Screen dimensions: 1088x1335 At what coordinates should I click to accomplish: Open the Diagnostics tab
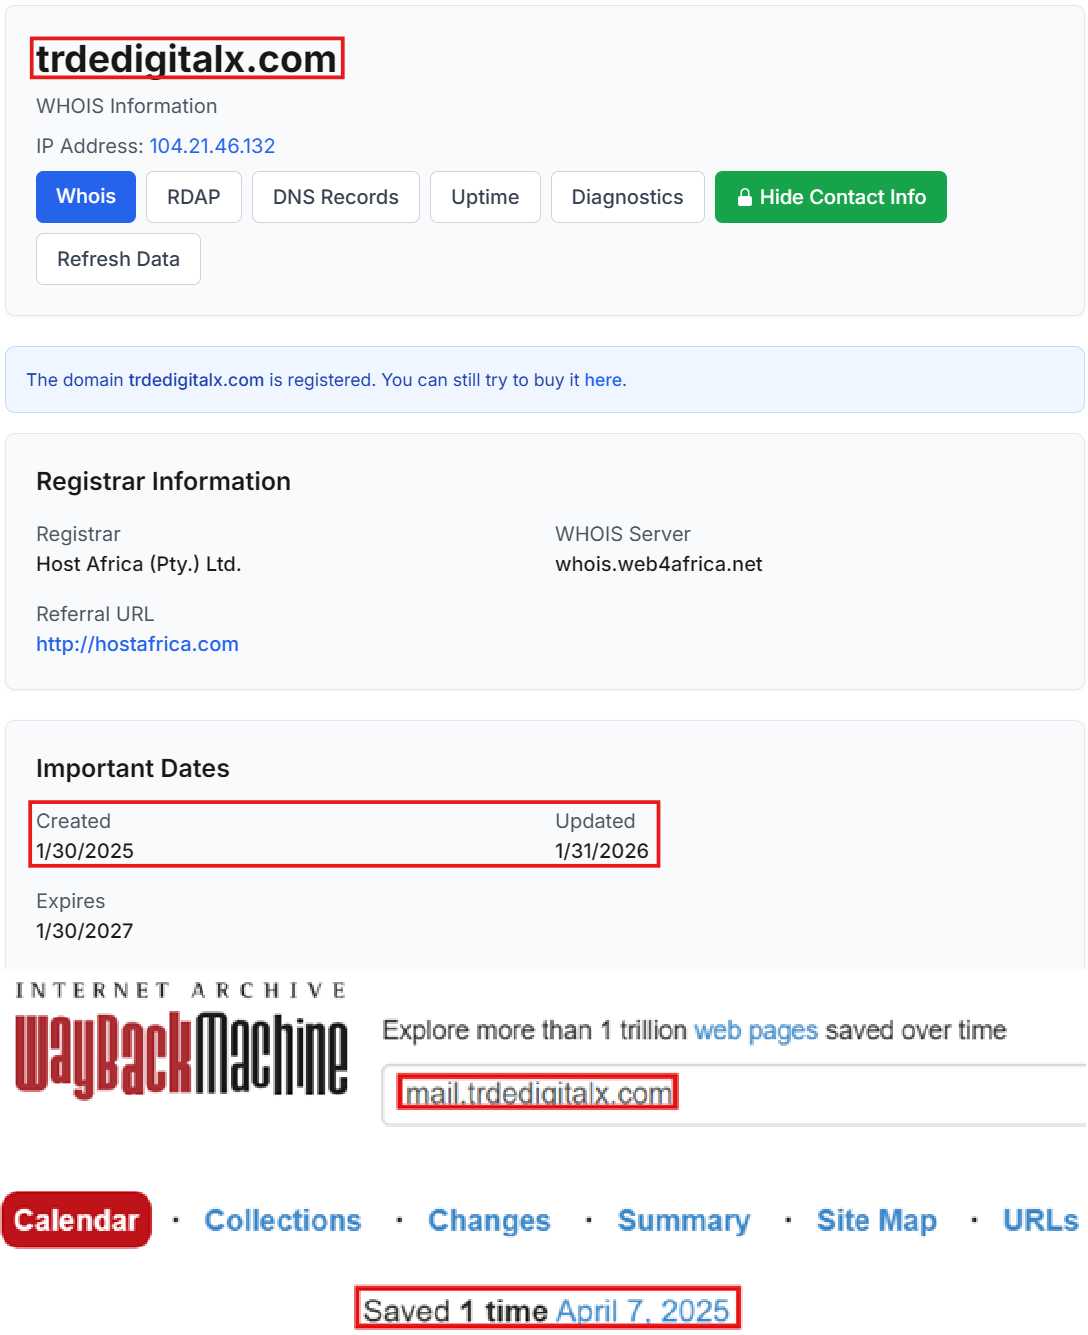point(627,197)
